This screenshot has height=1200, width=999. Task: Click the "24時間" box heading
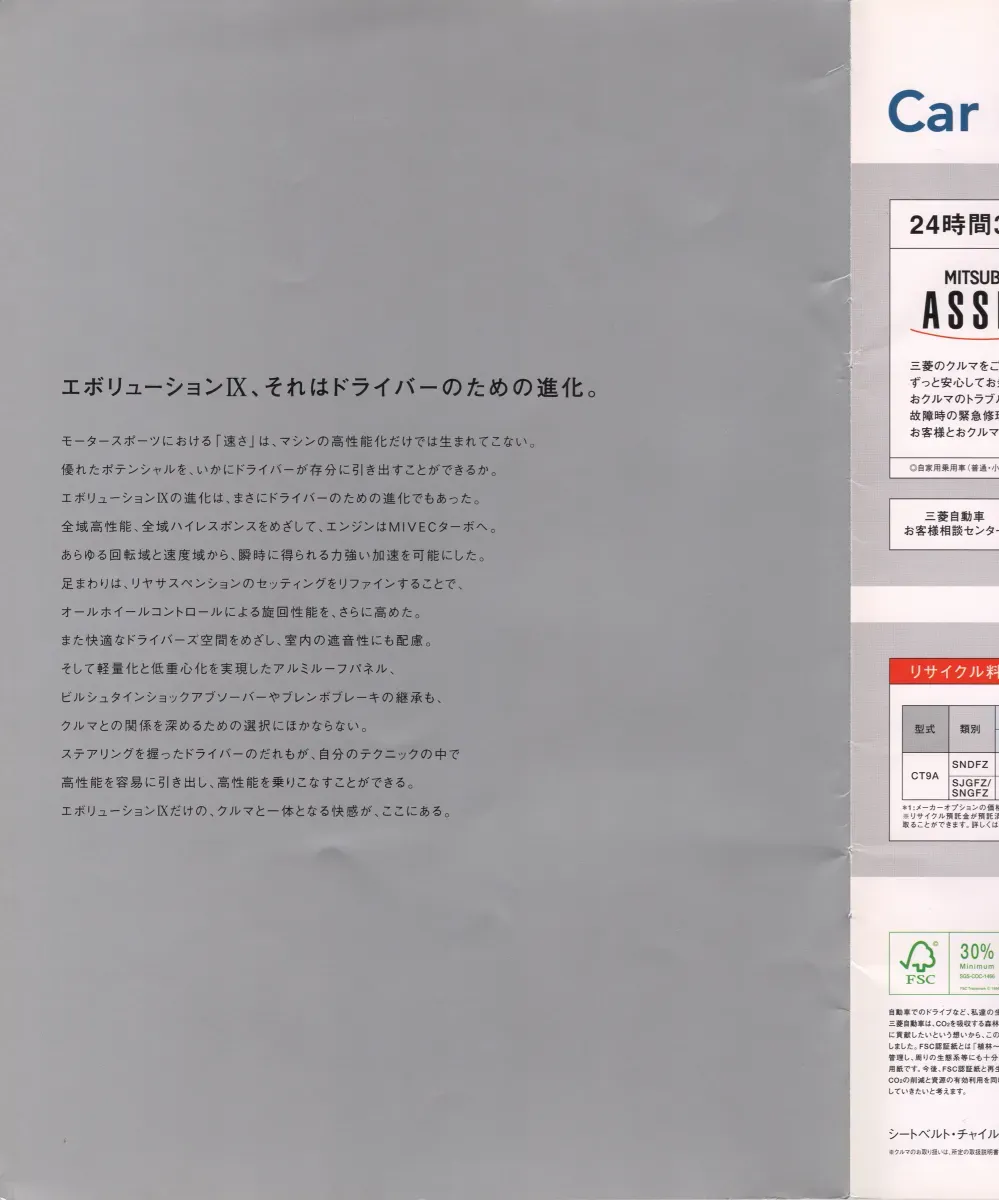[954, 225]
